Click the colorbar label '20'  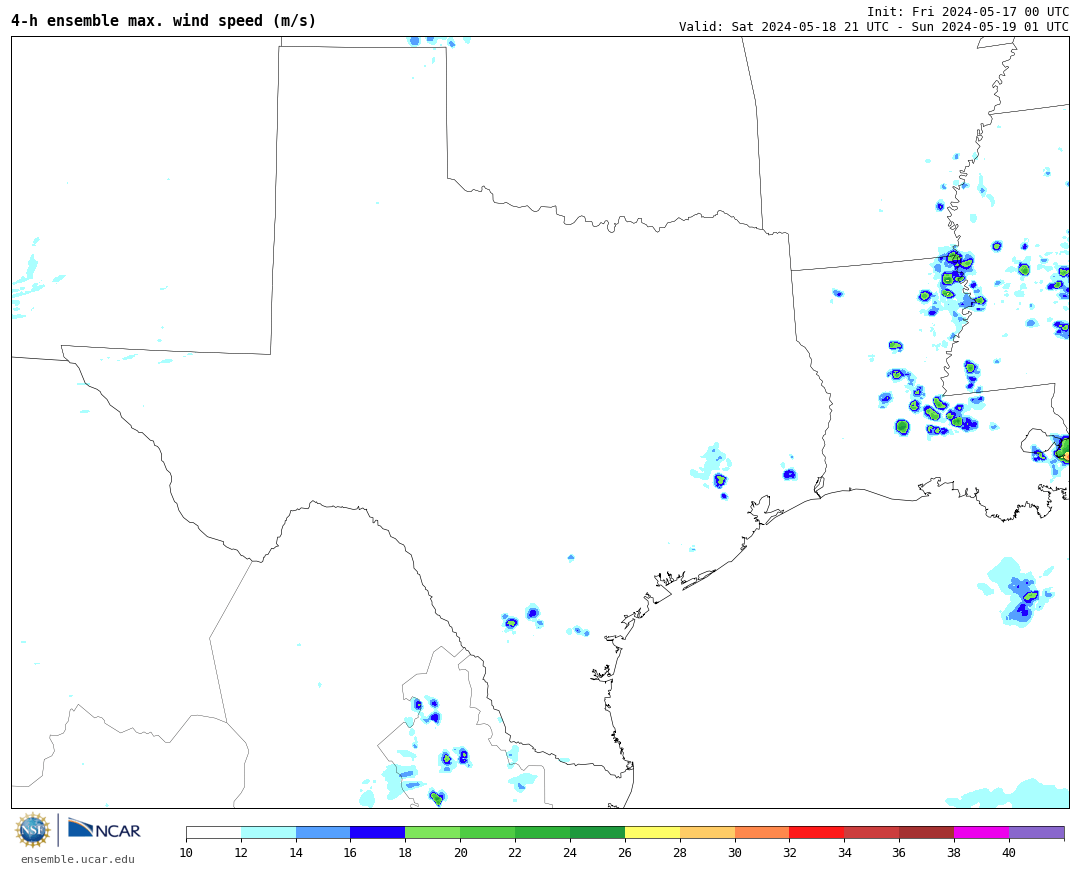[x=461, y=852]
